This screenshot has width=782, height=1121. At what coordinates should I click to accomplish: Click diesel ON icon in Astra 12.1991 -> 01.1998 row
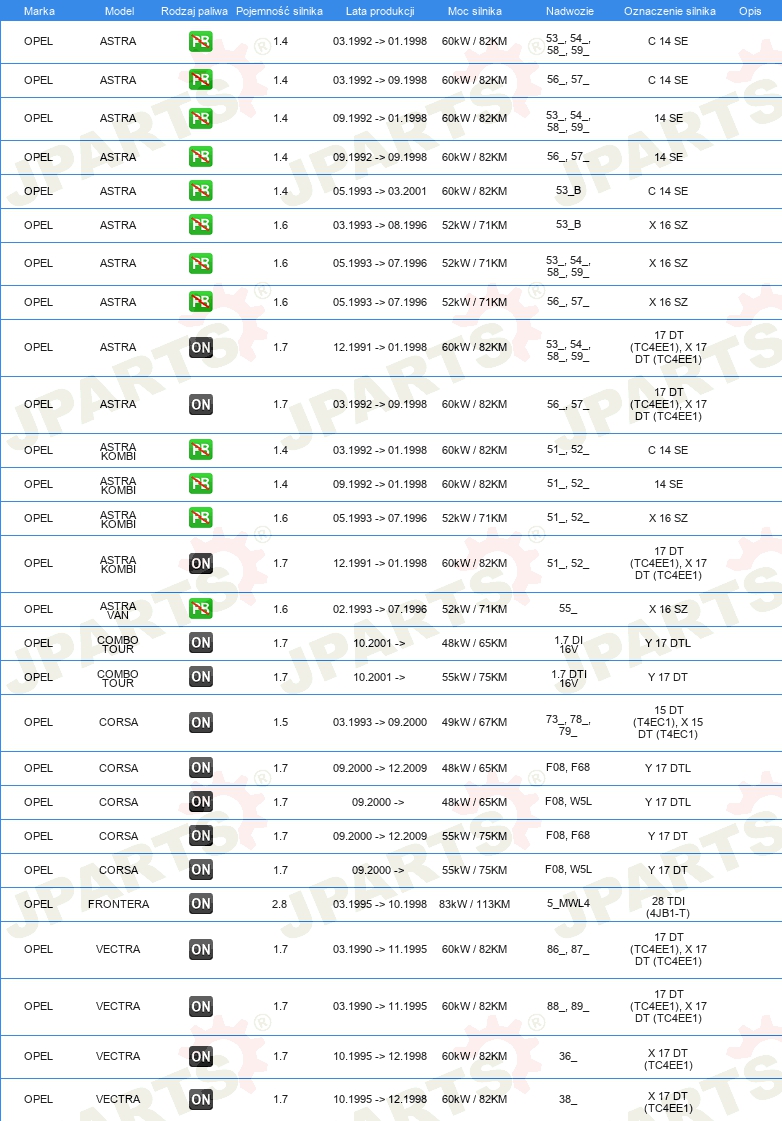pyautogui.click(x=201, y=347)
